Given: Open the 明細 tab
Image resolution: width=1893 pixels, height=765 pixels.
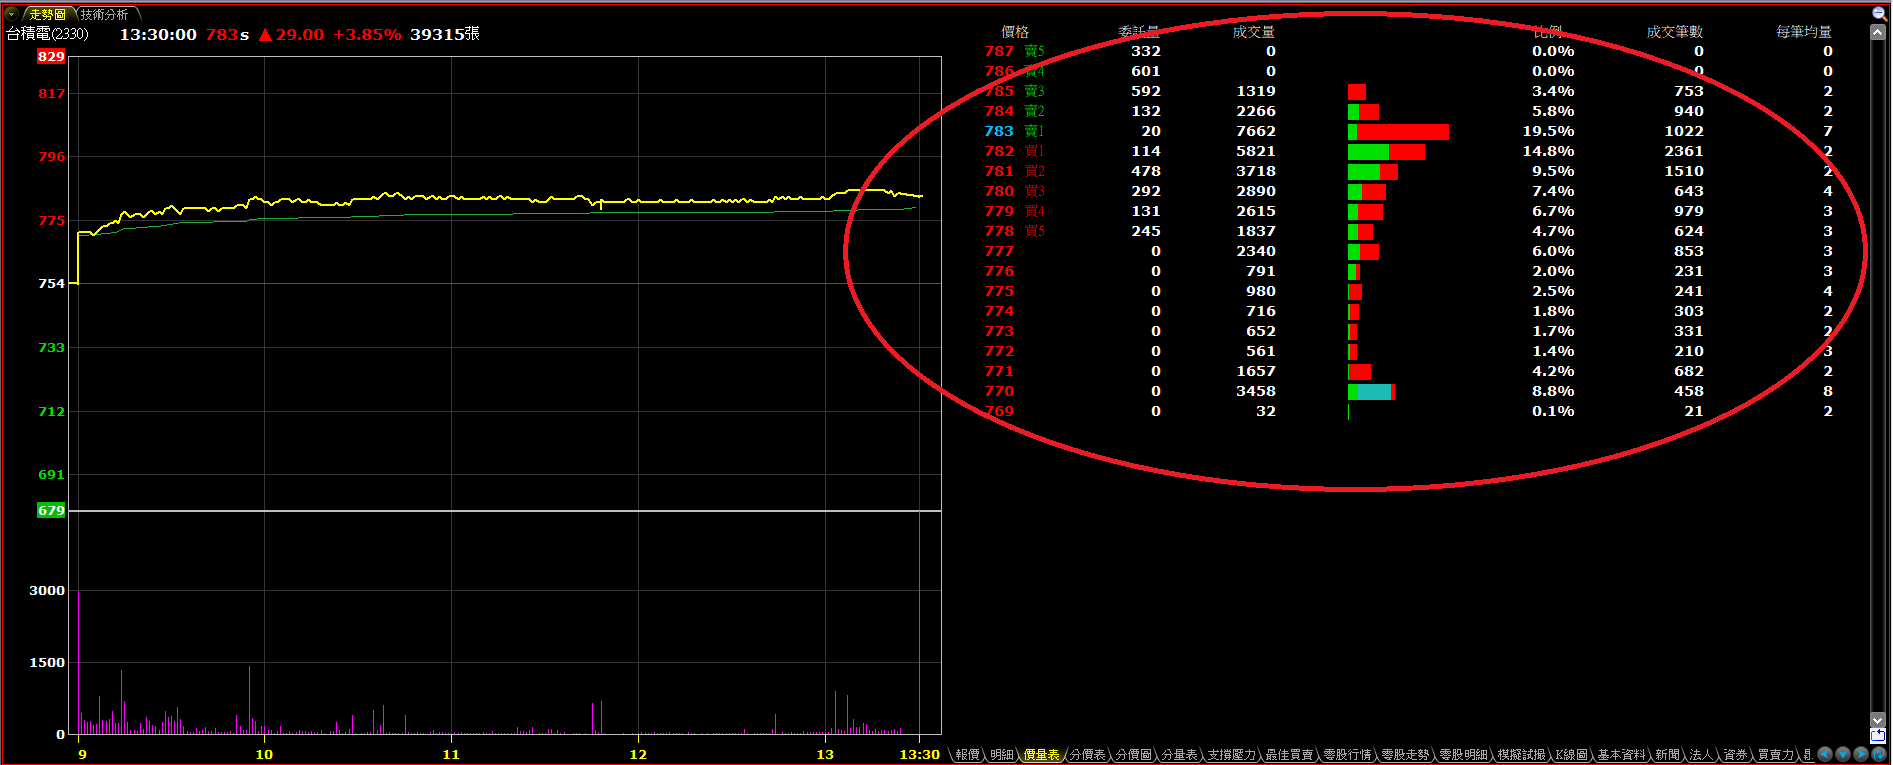Looking at the screenshot, I should (1002, 755).
